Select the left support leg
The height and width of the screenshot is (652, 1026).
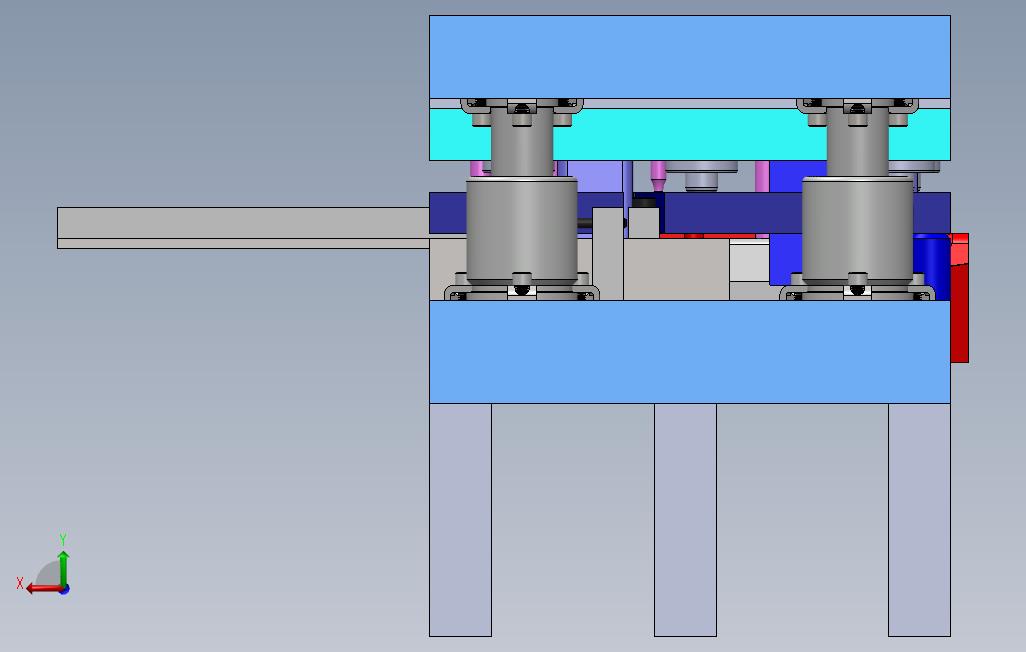(460, 520)
